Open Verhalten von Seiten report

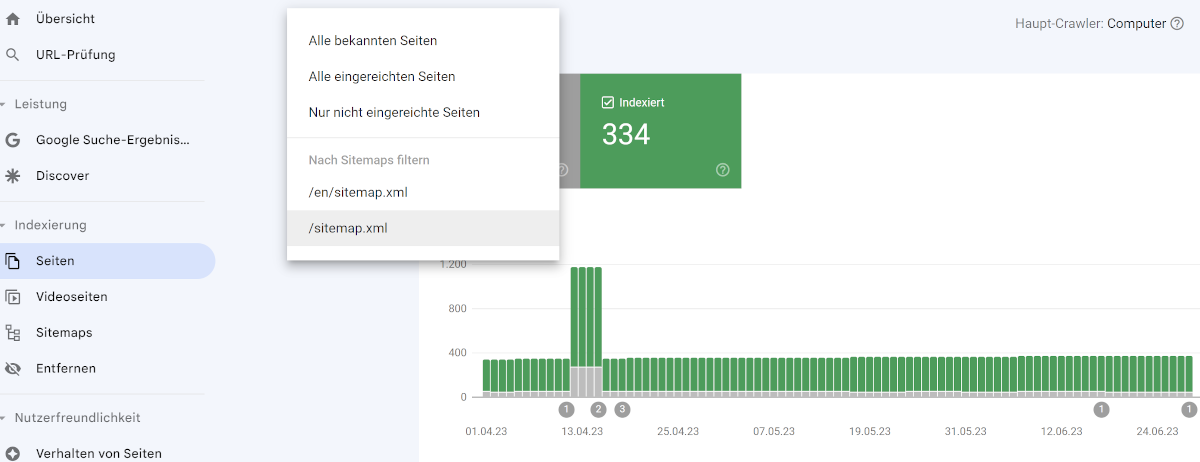point(98,453)
